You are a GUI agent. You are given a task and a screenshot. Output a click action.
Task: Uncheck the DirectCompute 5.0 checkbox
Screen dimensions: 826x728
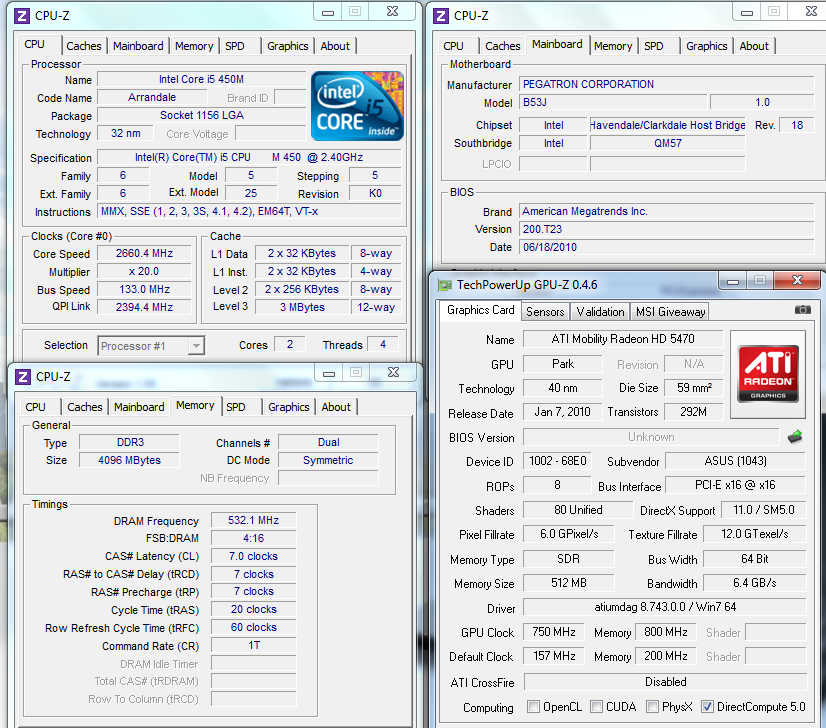pyautogui.click(x=707, y=706)
